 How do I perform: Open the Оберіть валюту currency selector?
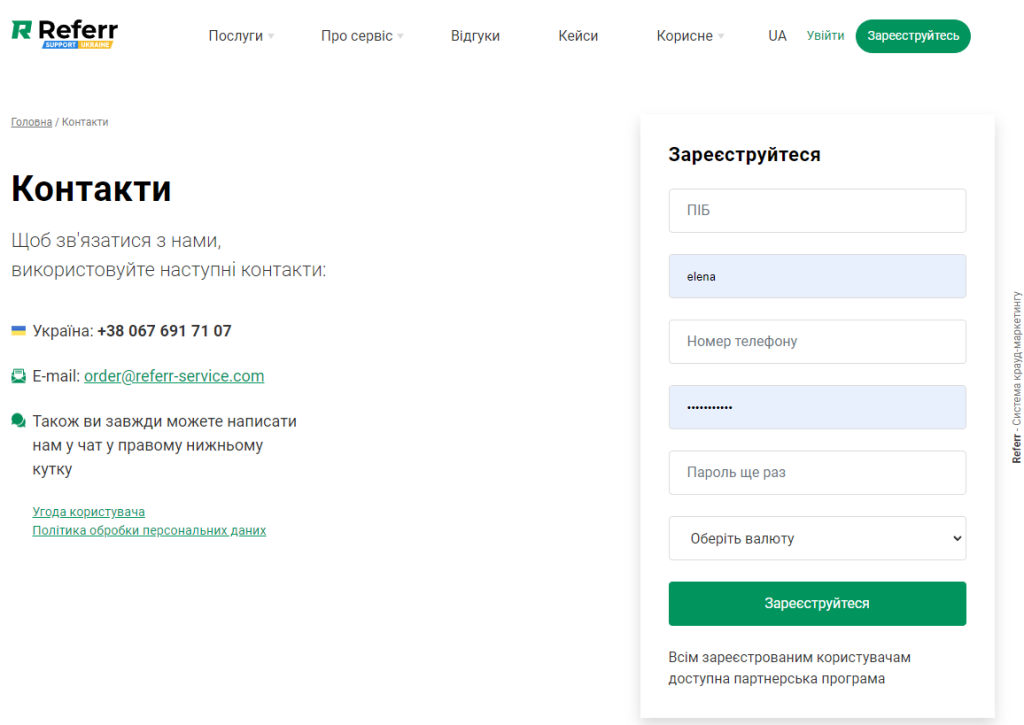(x=817, y=538)
